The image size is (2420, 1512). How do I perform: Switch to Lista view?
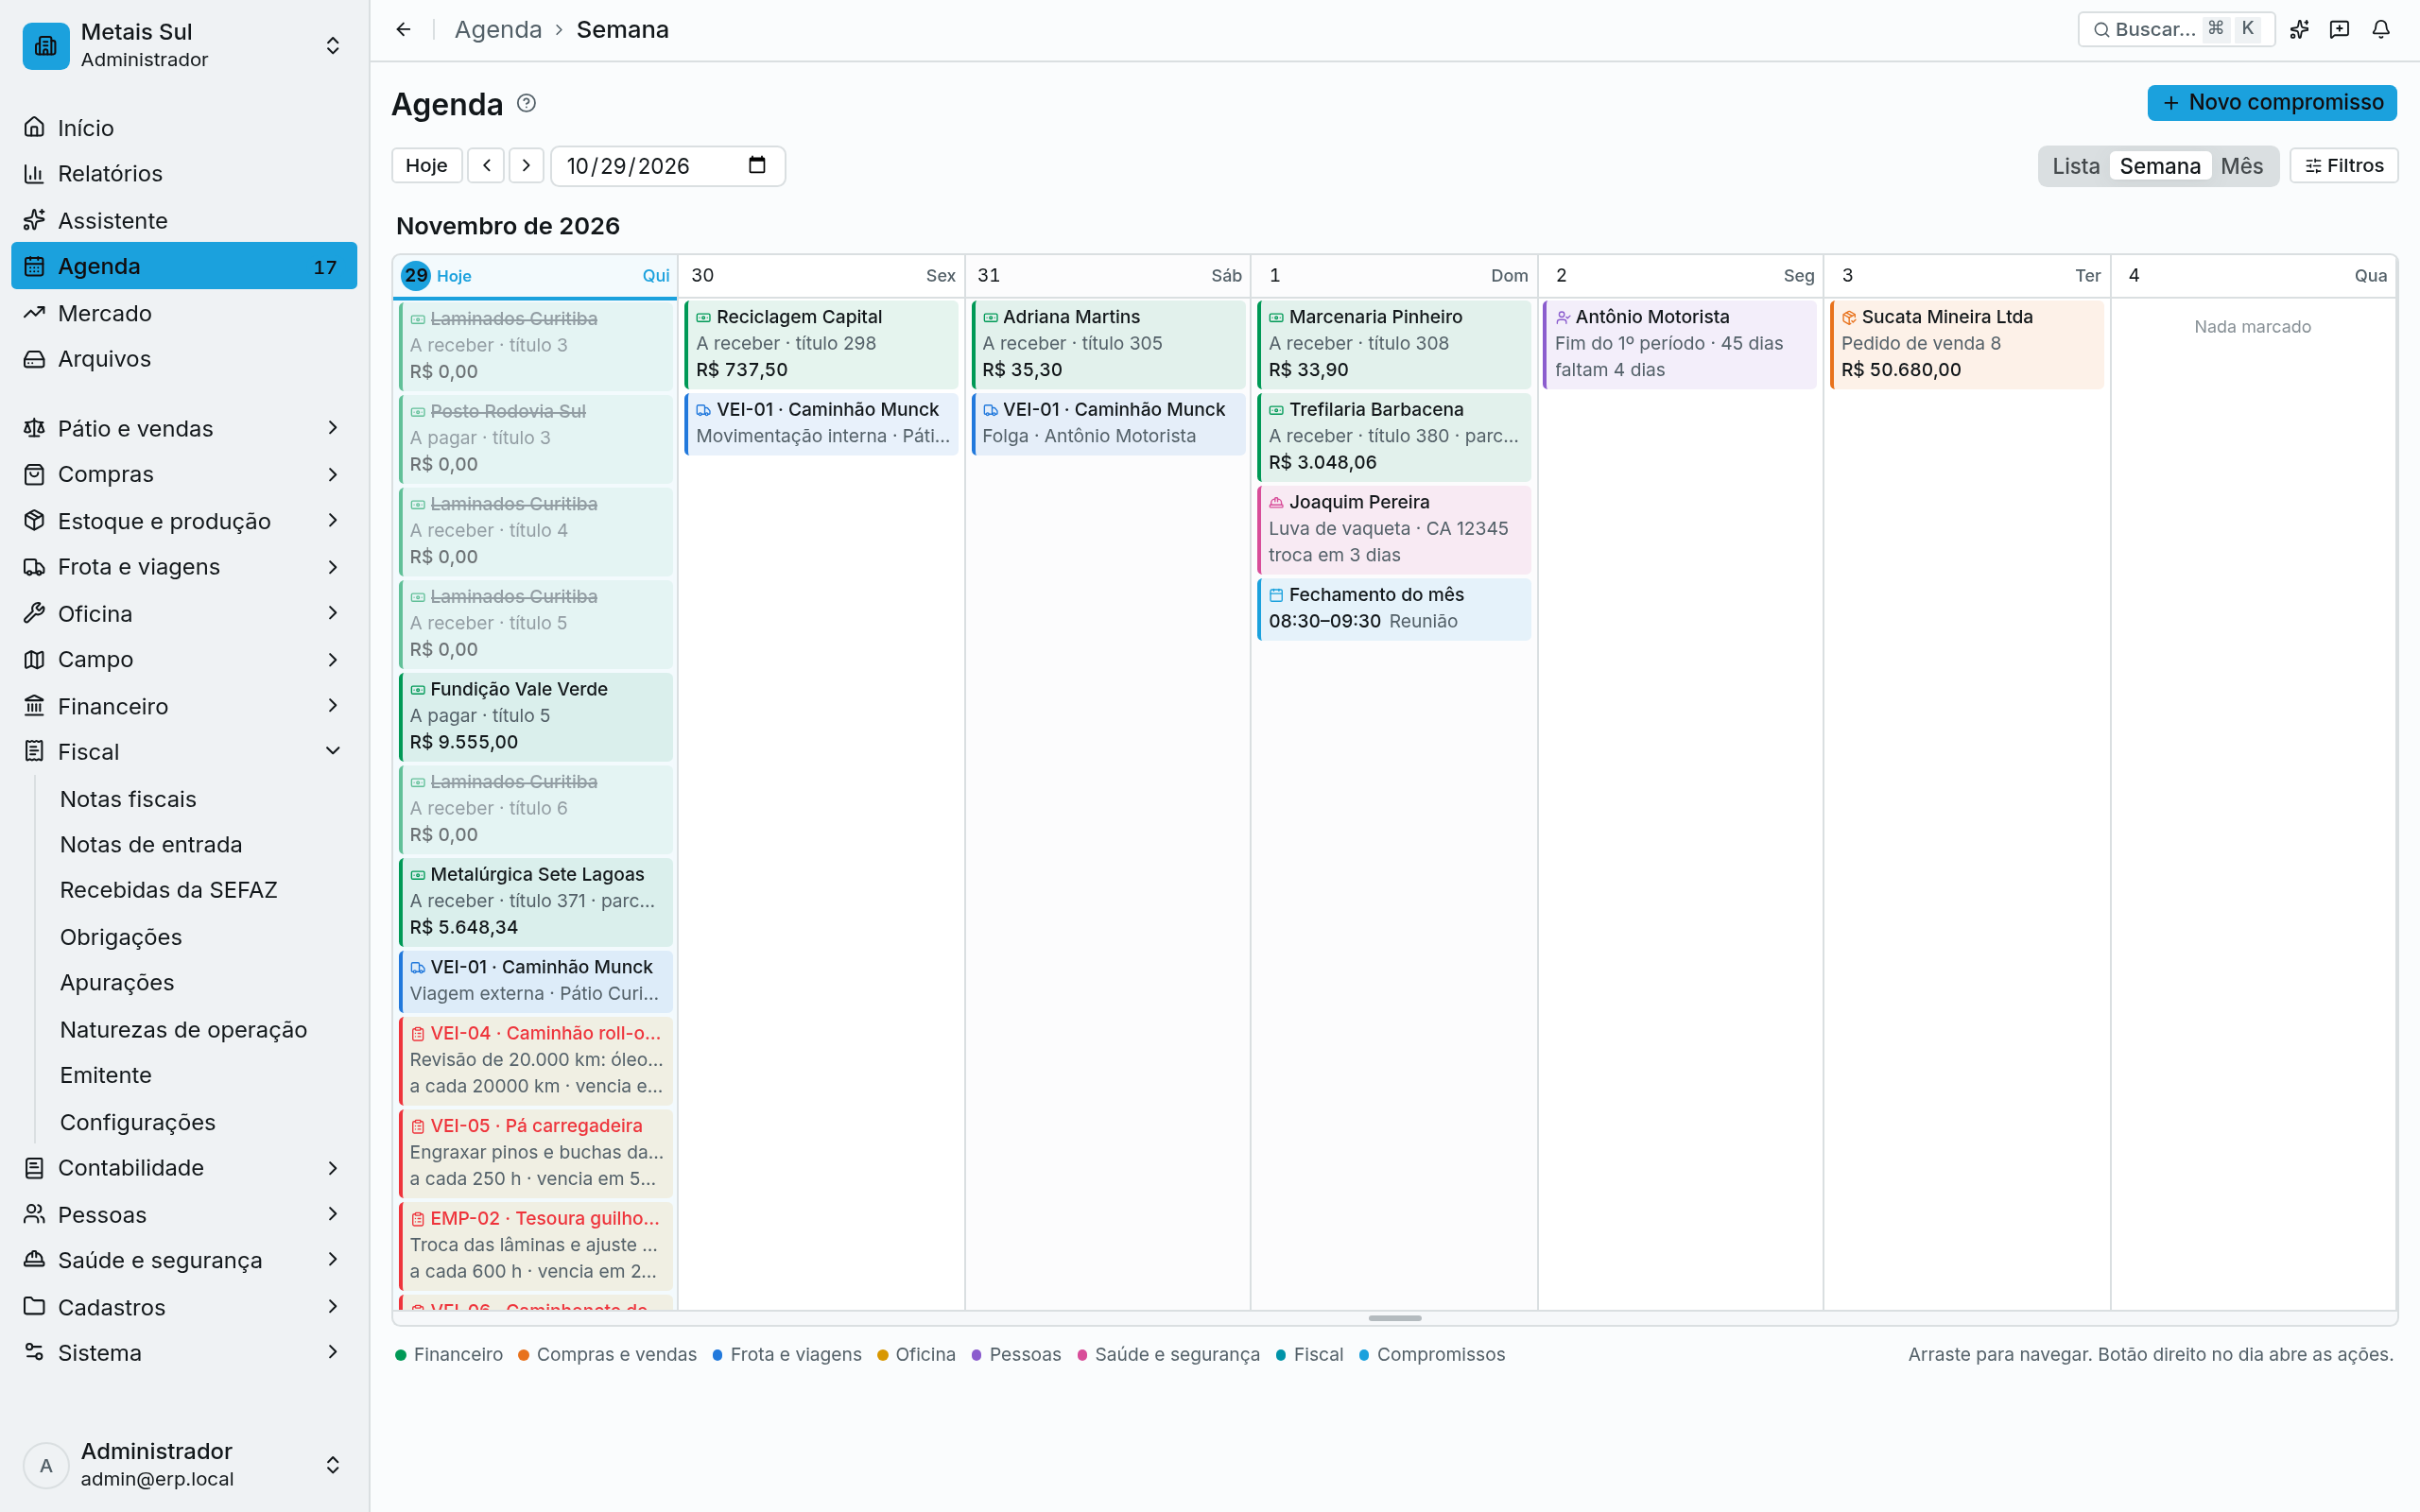click(x=2075, y=166)
